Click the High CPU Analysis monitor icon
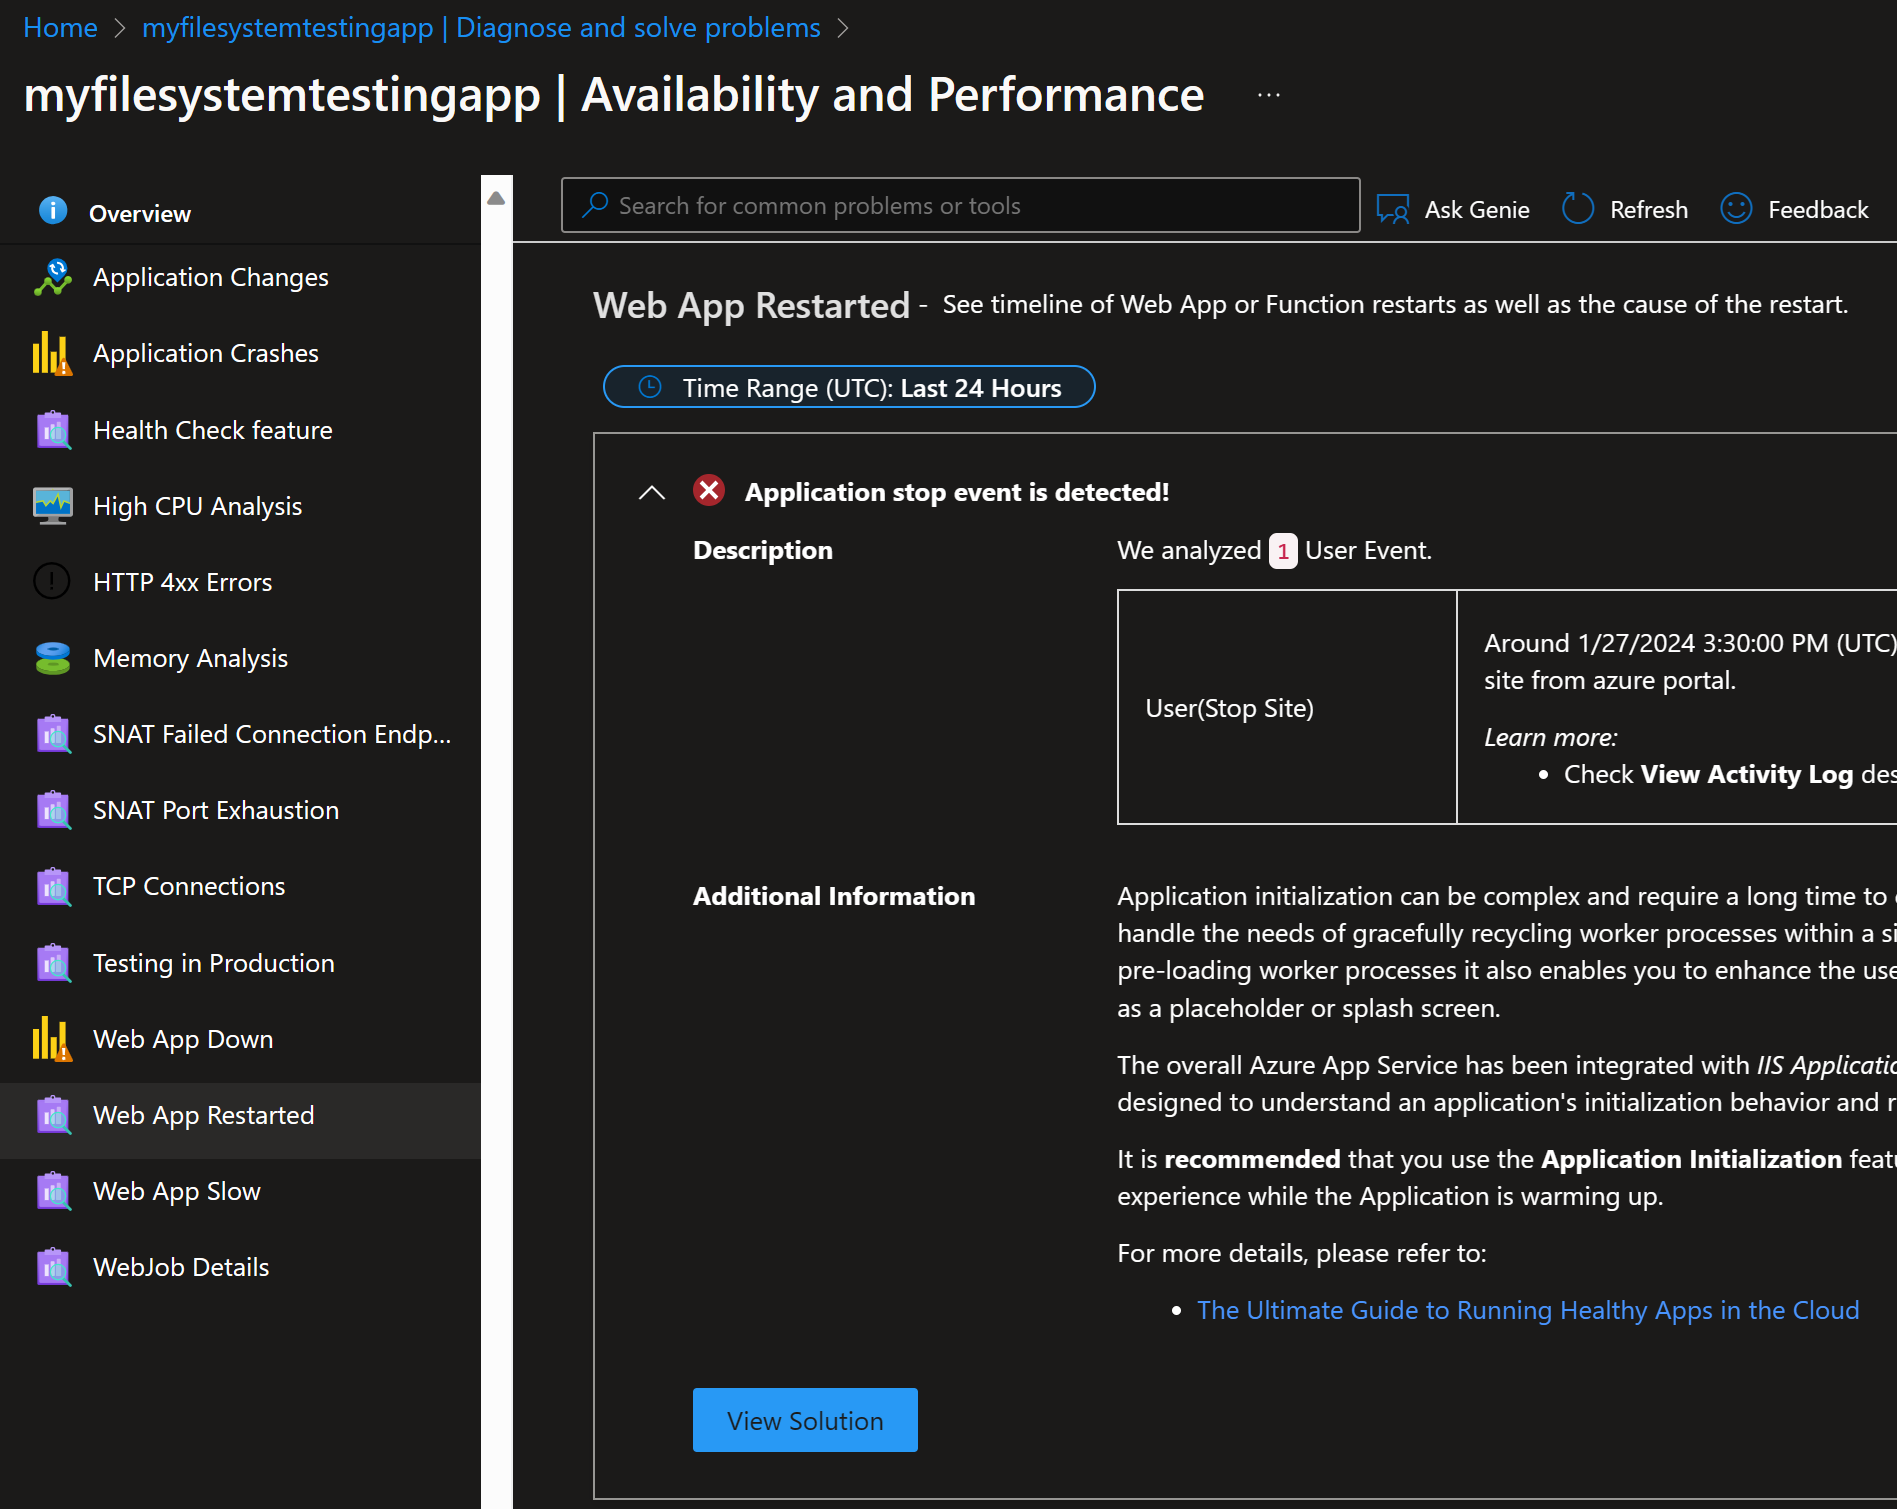This screenshot has height=1509, width=1897. [x=53, y=506]
